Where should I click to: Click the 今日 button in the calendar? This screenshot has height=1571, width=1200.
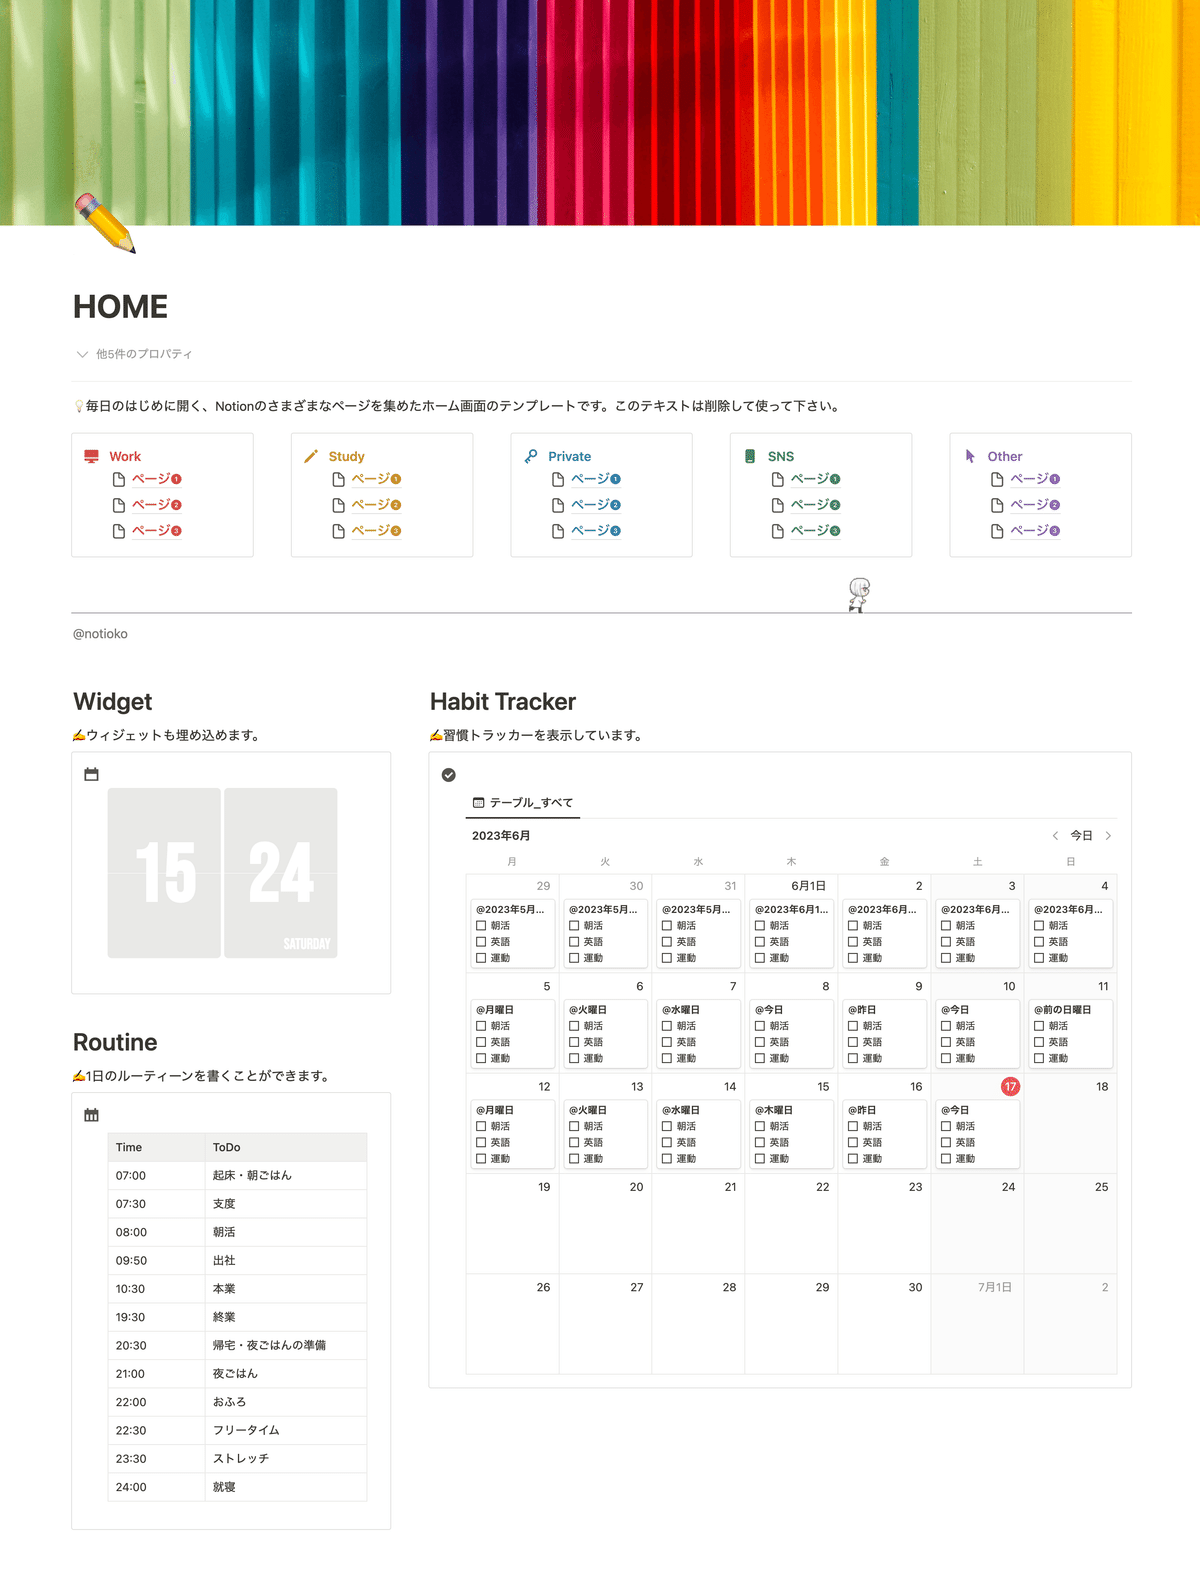[1082, 835]
